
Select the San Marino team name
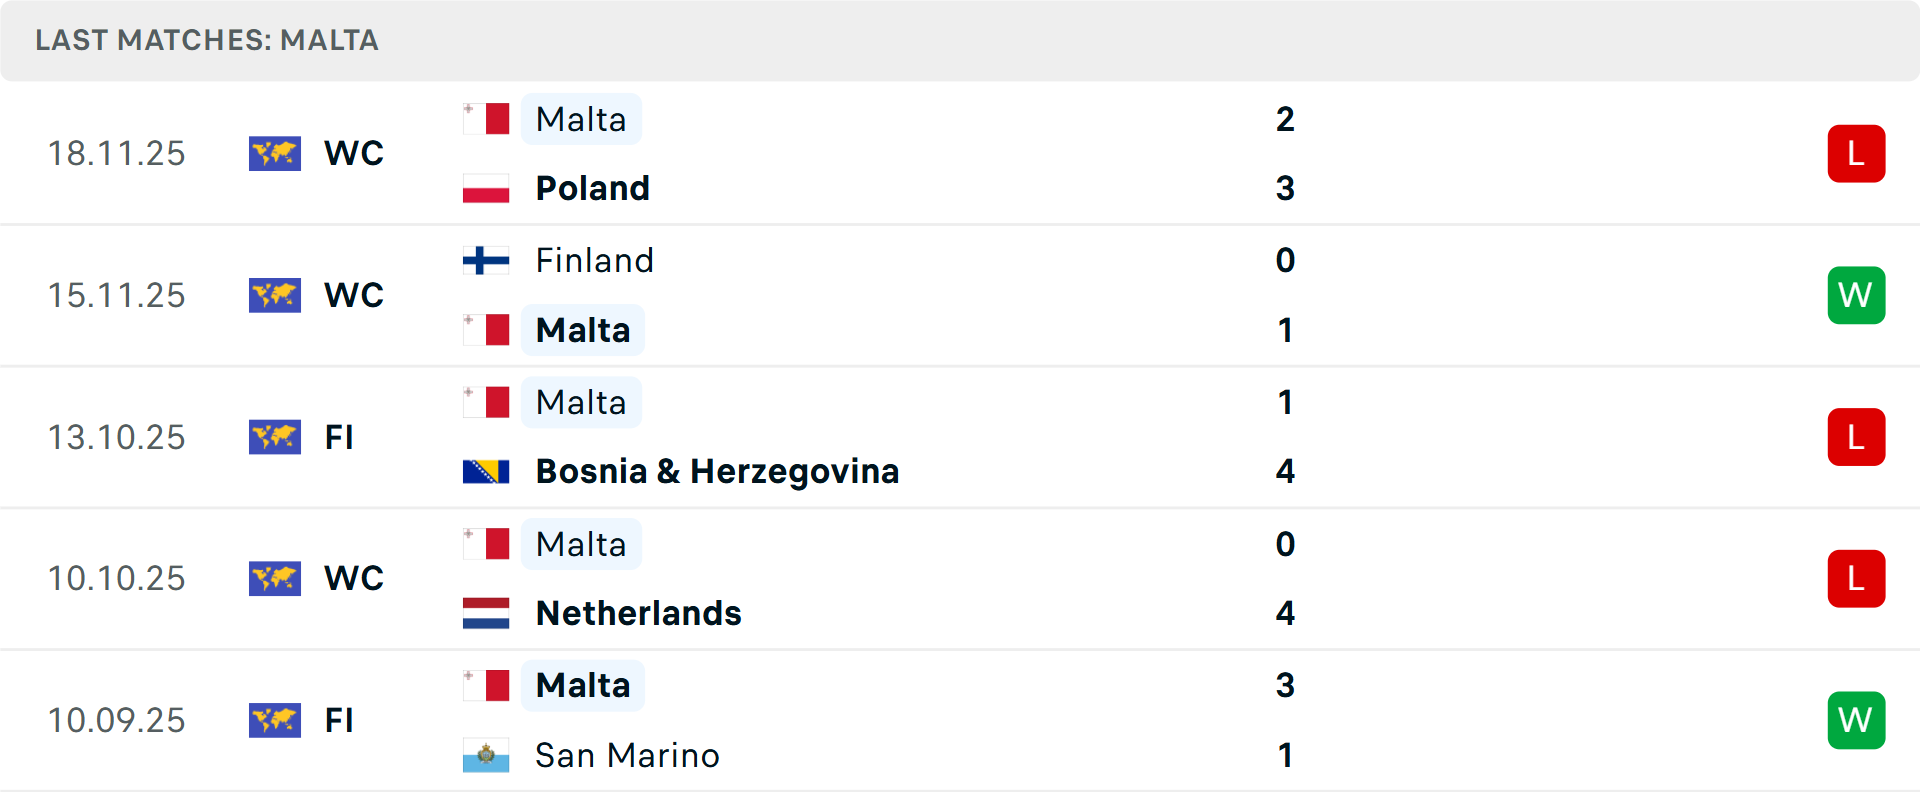point(627,755)
